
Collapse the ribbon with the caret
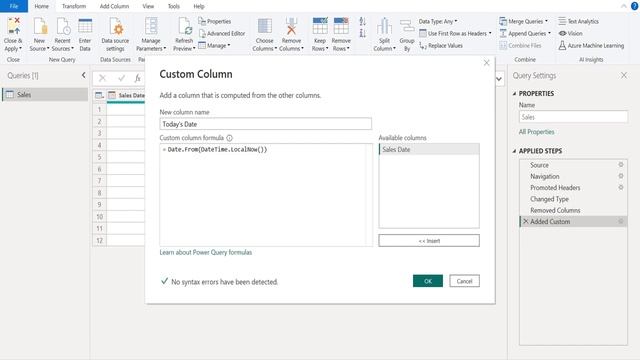click(x=624, y=6)
